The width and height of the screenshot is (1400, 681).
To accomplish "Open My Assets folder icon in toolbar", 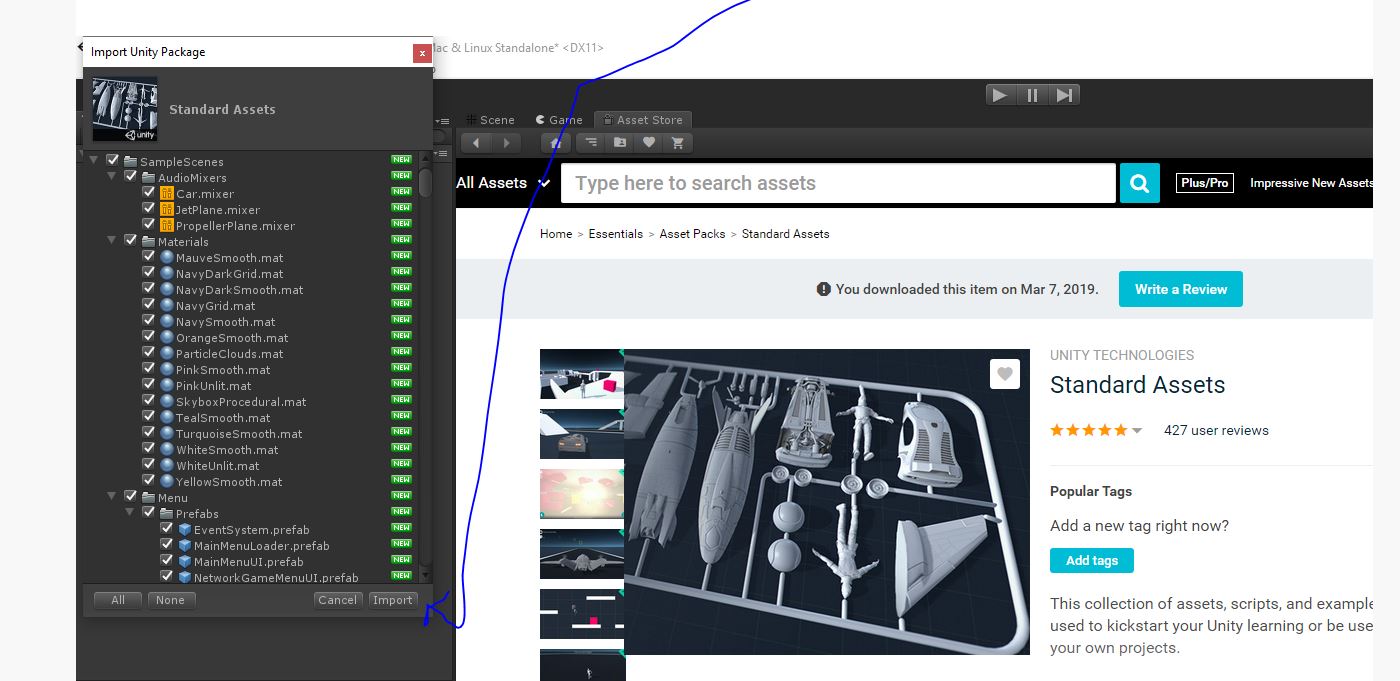I will pyautogui.click(x=620, y=143).
